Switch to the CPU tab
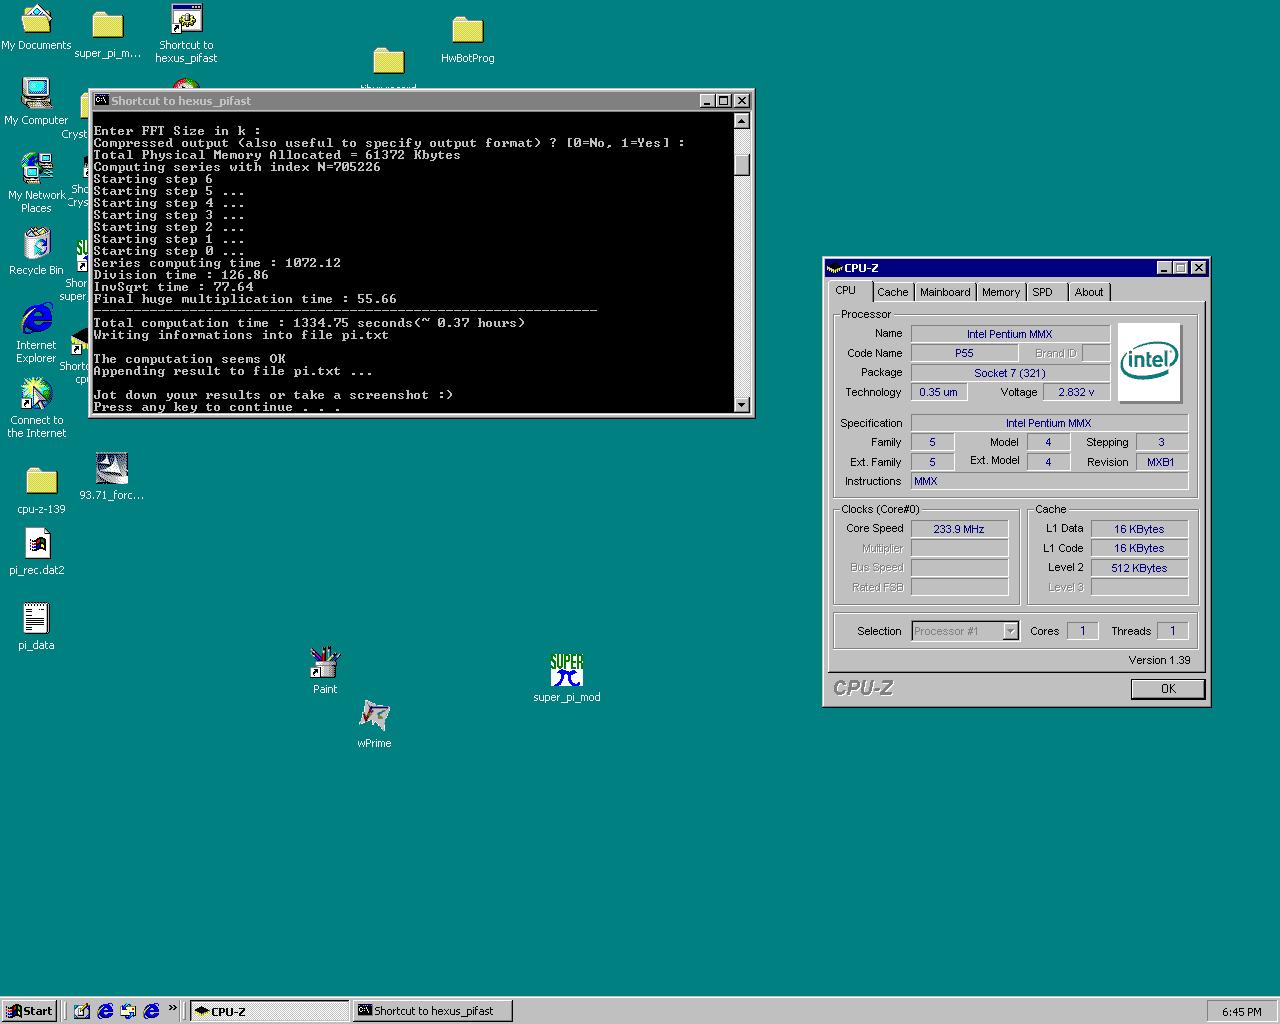 [846, 290]
